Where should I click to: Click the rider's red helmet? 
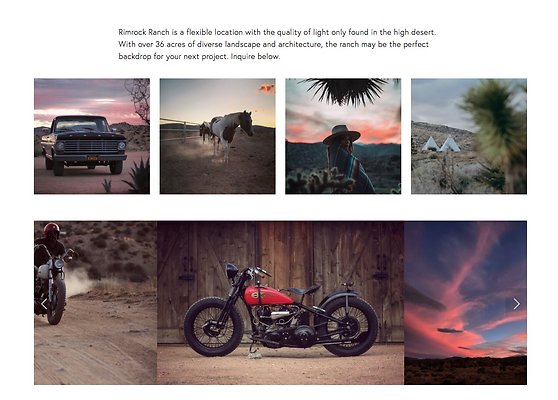(52, 230)
